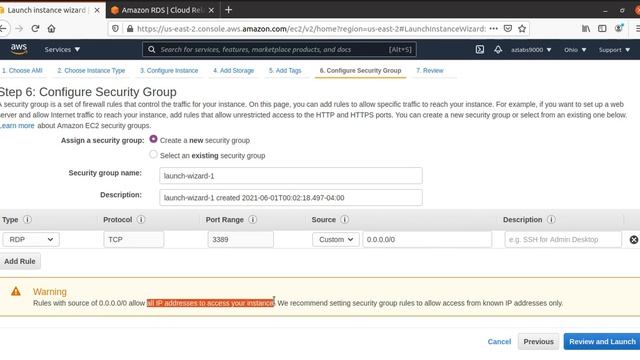Click the info icon next to Port Range
640x360 pixels.
[x=253, y=220]
